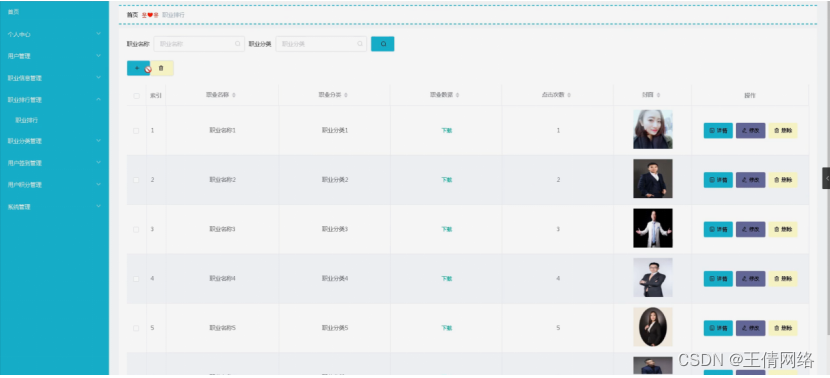Check the checkbox for row 4
This screenshot has width=830, height=378.
pyautogui.click(x=136, y=278)
